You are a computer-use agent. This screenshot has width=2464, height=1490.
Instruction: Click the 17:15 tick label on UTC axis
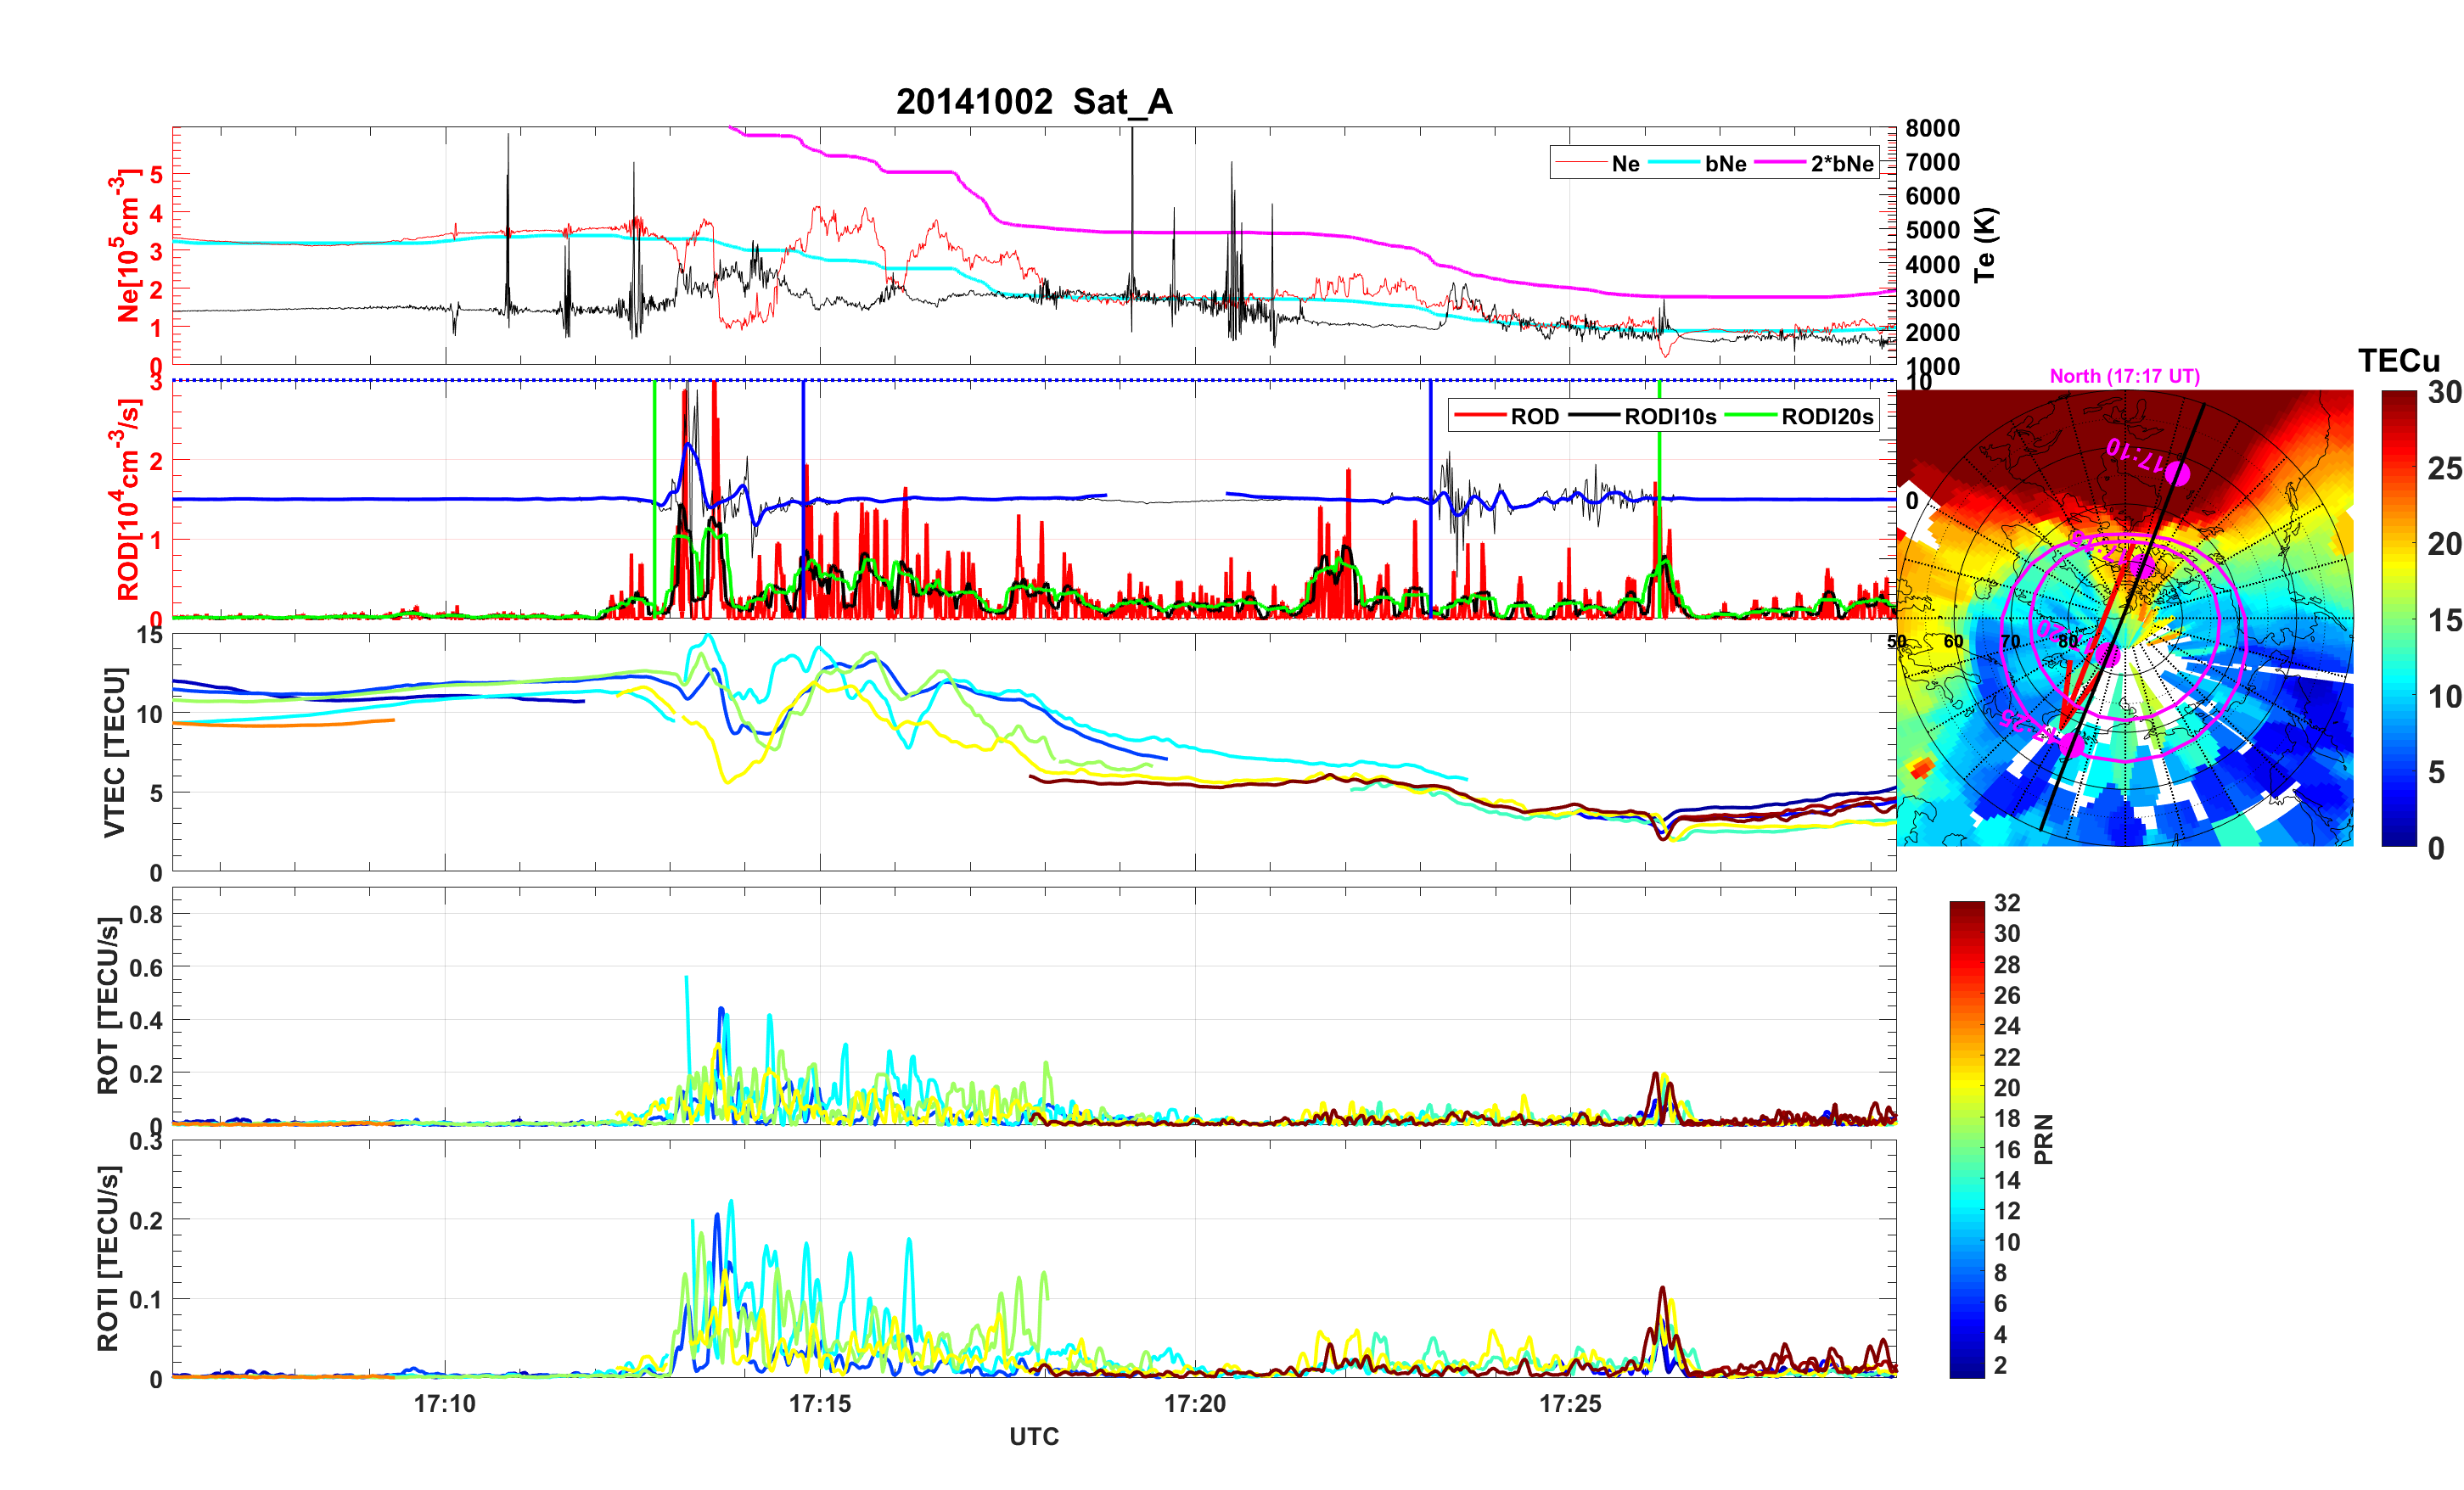[820, 1404]
